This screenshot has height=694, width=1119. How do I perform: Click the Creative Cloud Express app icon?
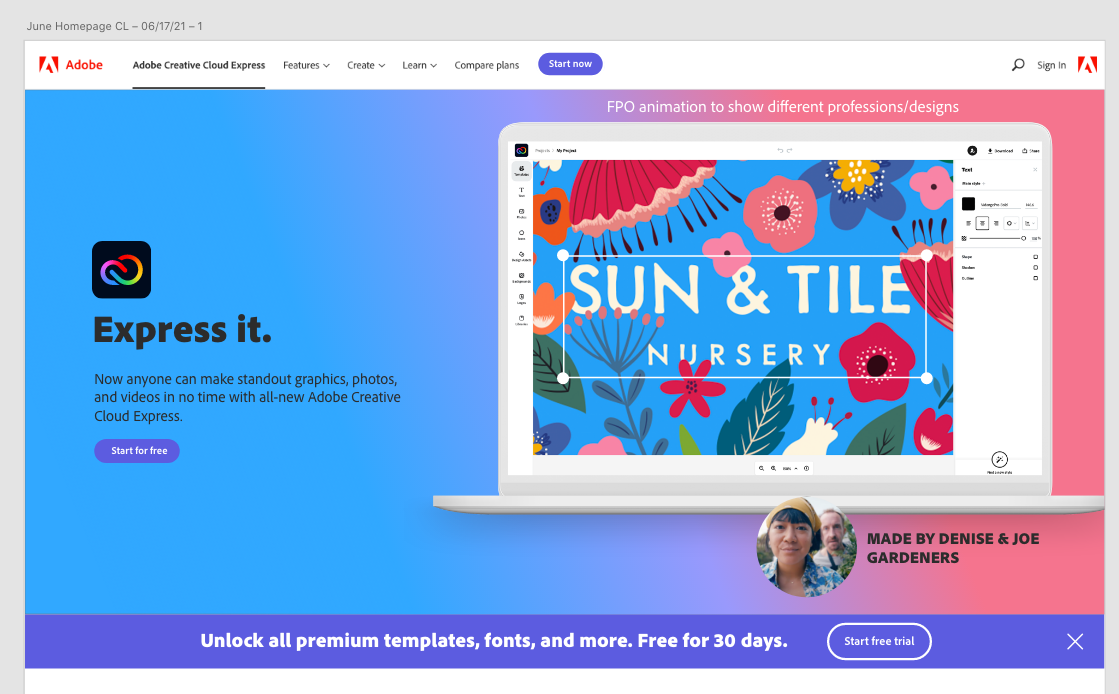click(x=121, y=269)
